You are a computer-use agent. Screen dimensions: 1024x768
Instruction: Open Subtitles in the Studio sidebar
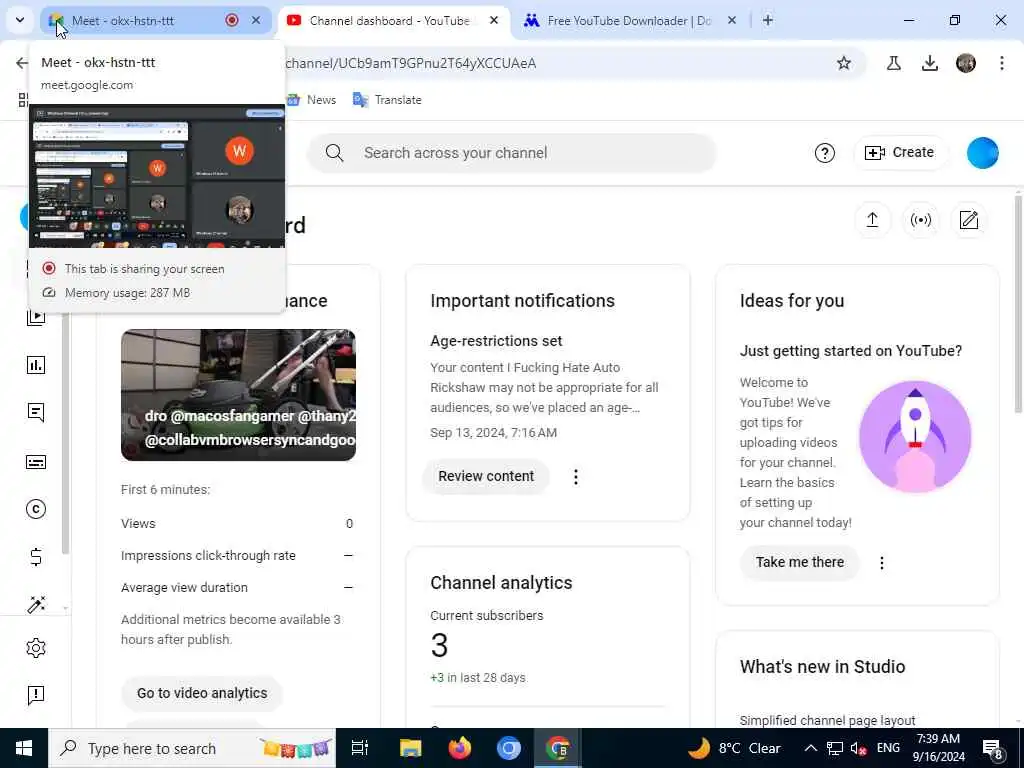(x=36, y=462)
